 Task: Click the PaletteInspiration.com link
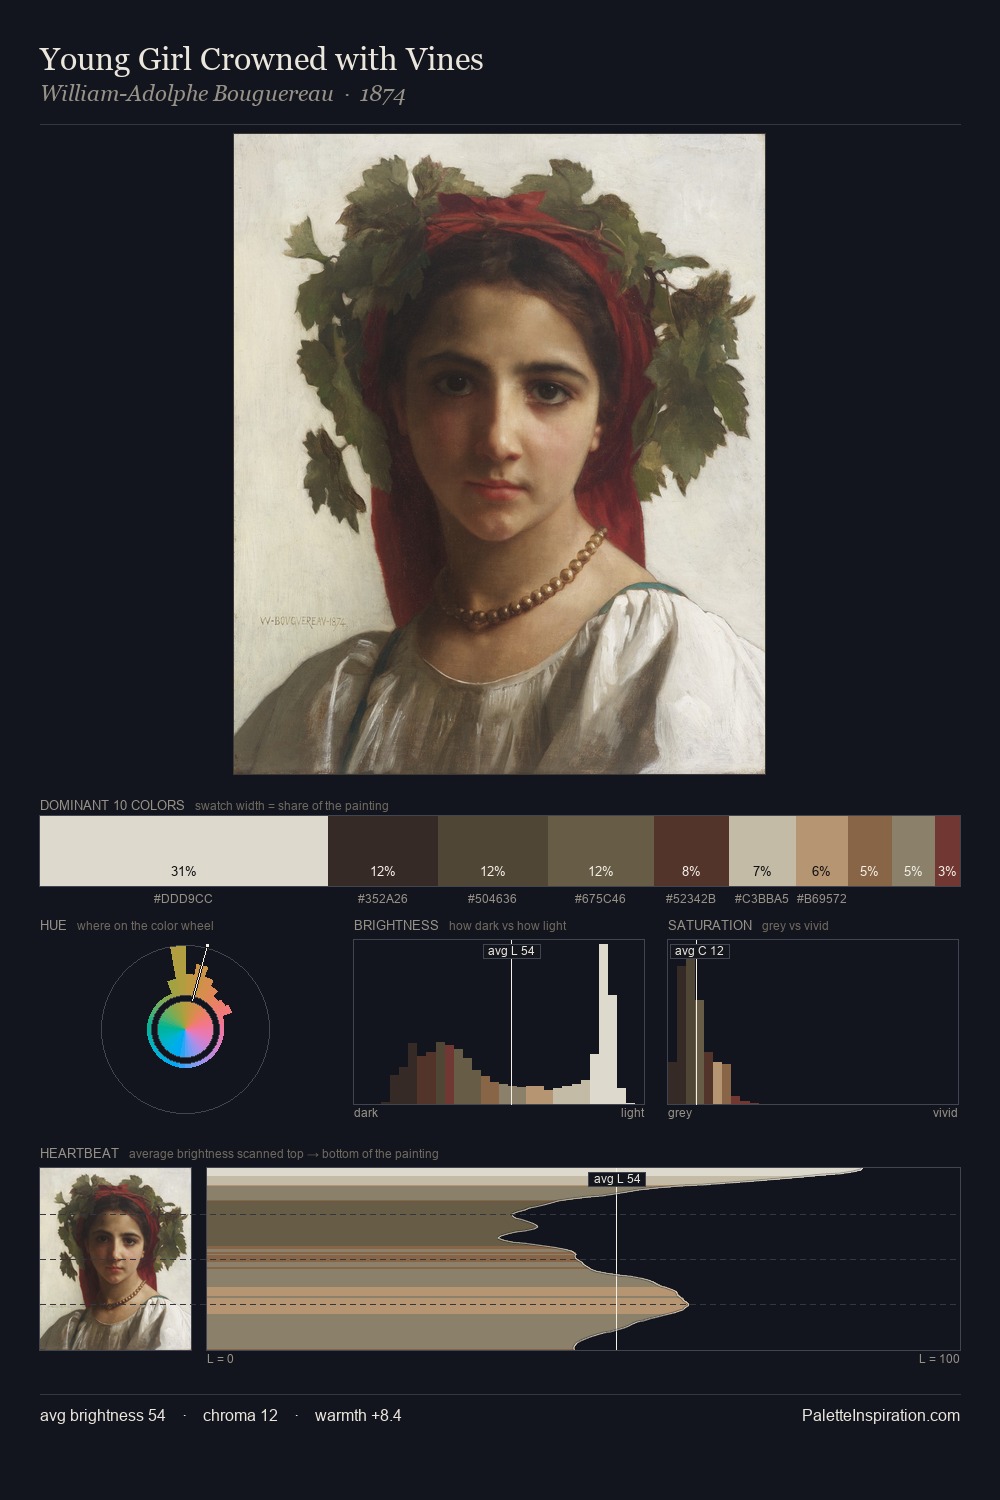tap(881, 1415)
